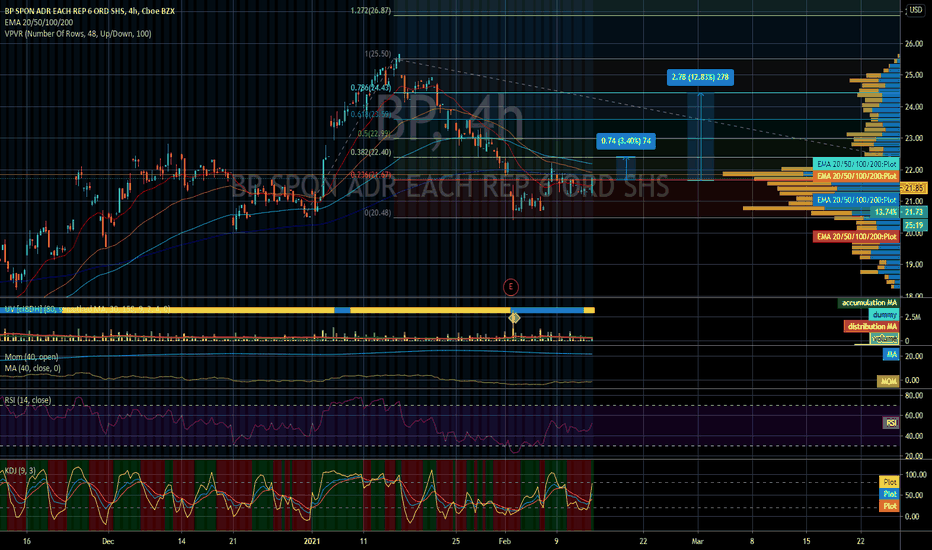Click the 25:19 bar countdown tag

click(914, 225)
